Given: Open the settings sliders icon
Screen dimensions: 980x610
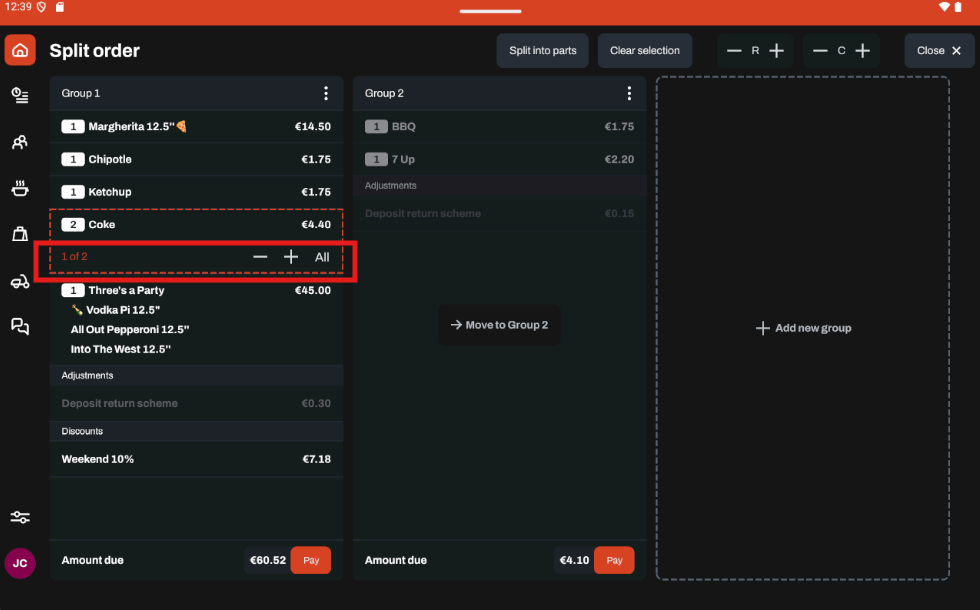Looking at the screenshot, I should (x=20, y=517).
